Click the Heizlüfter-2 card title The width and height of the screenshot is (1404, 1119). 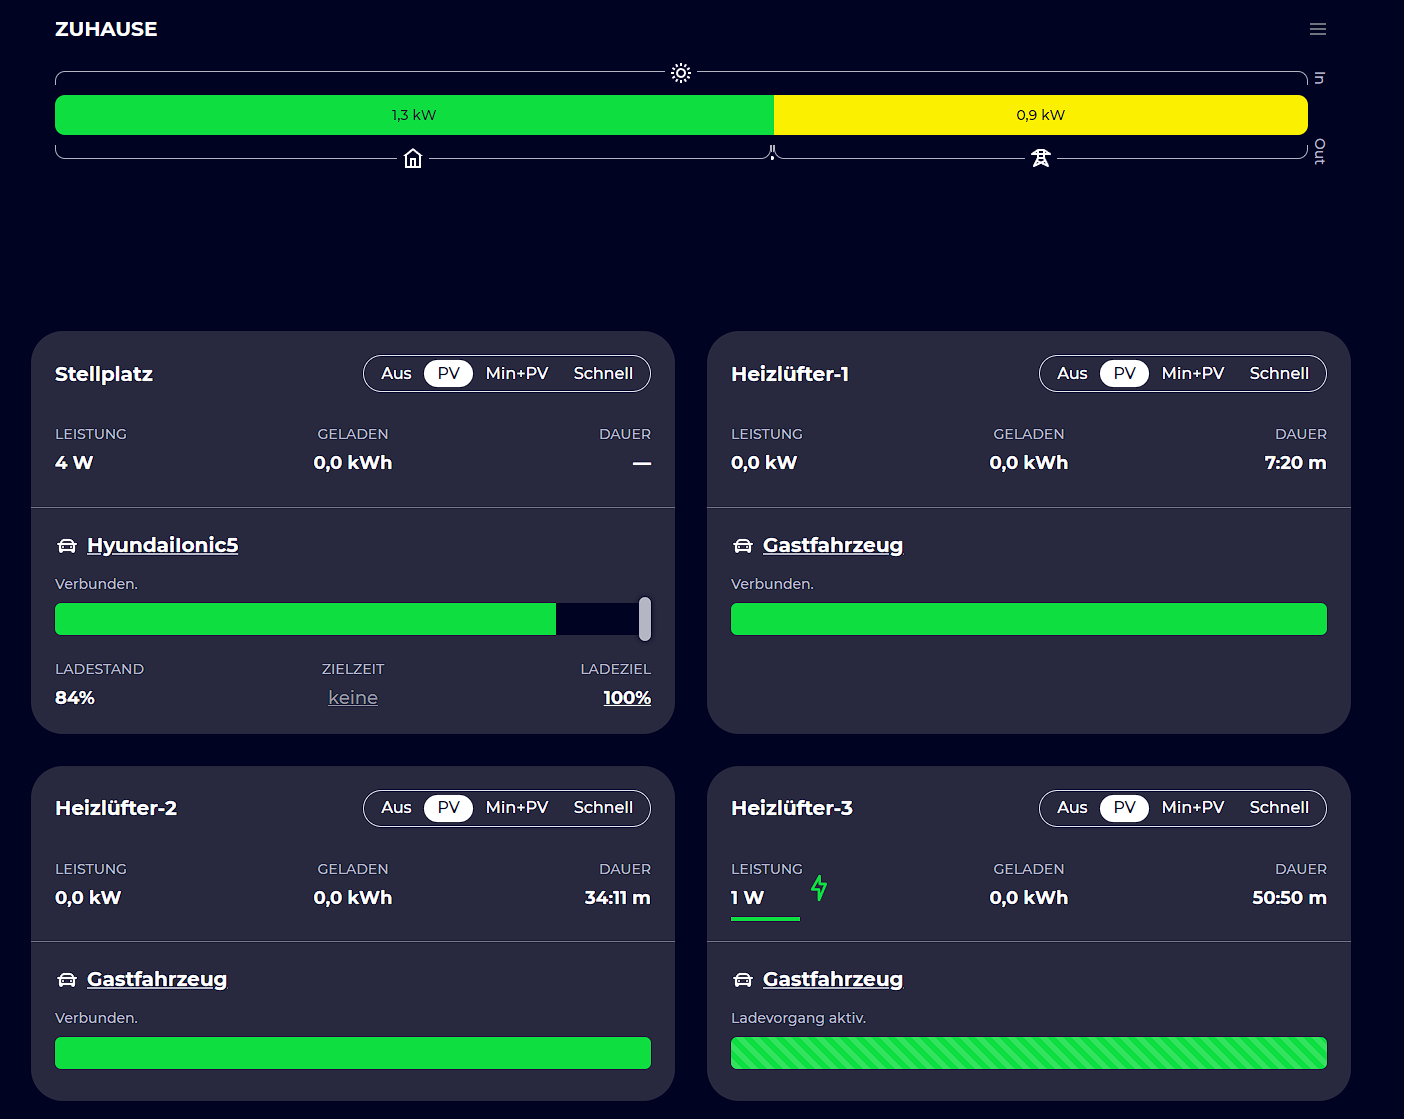point(116,808)
